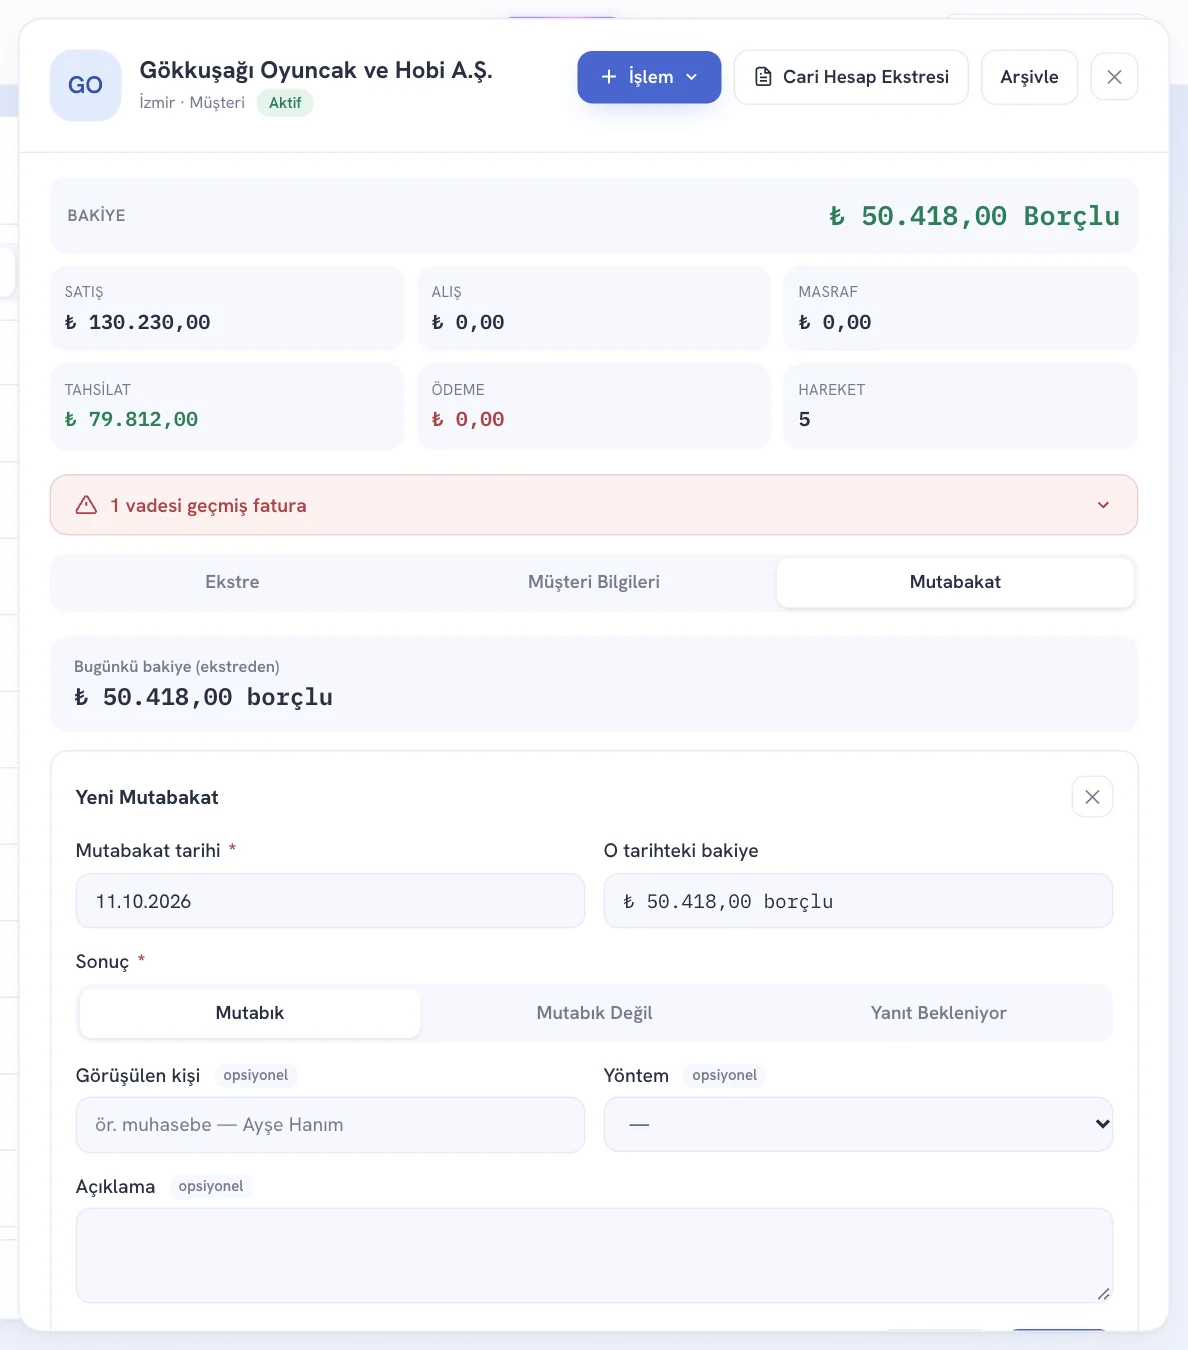Click the GO avatar badge
The image size is (1188, 1350).
(x=85, y=85)
